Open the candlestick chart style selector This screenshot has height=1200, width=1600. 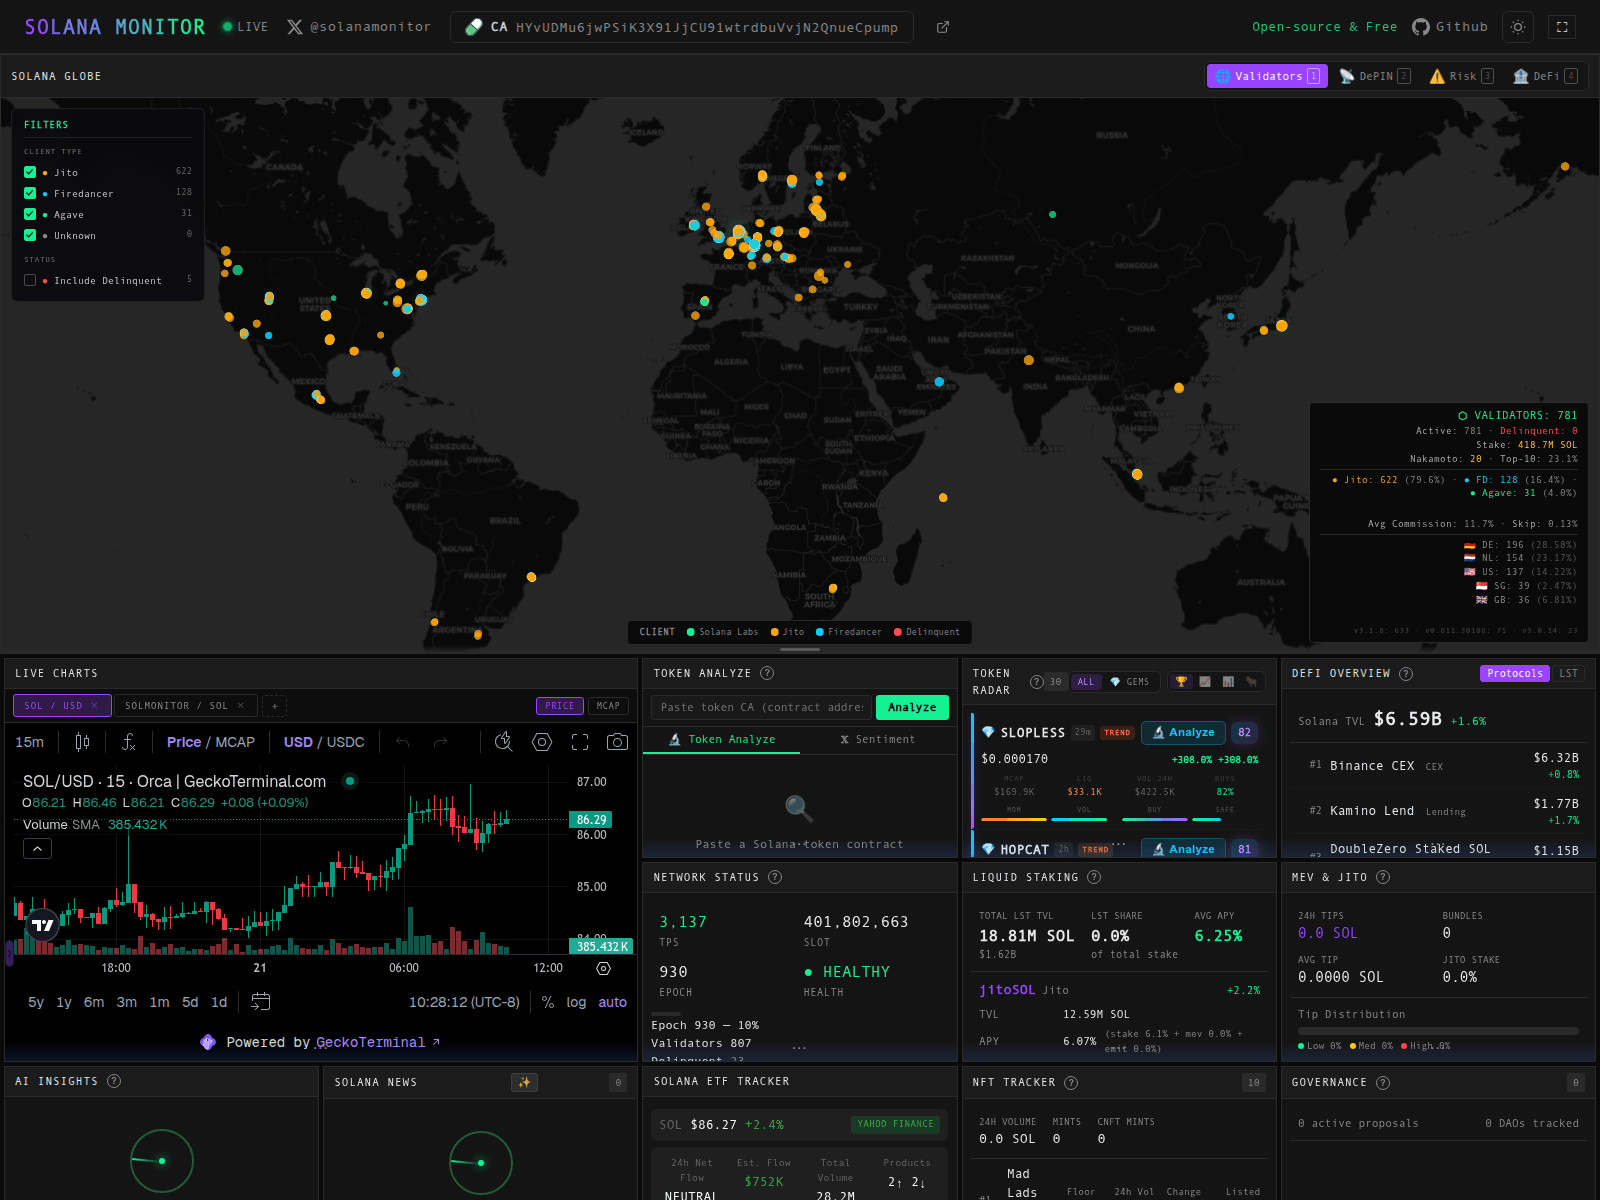click(x=82, y=742)
